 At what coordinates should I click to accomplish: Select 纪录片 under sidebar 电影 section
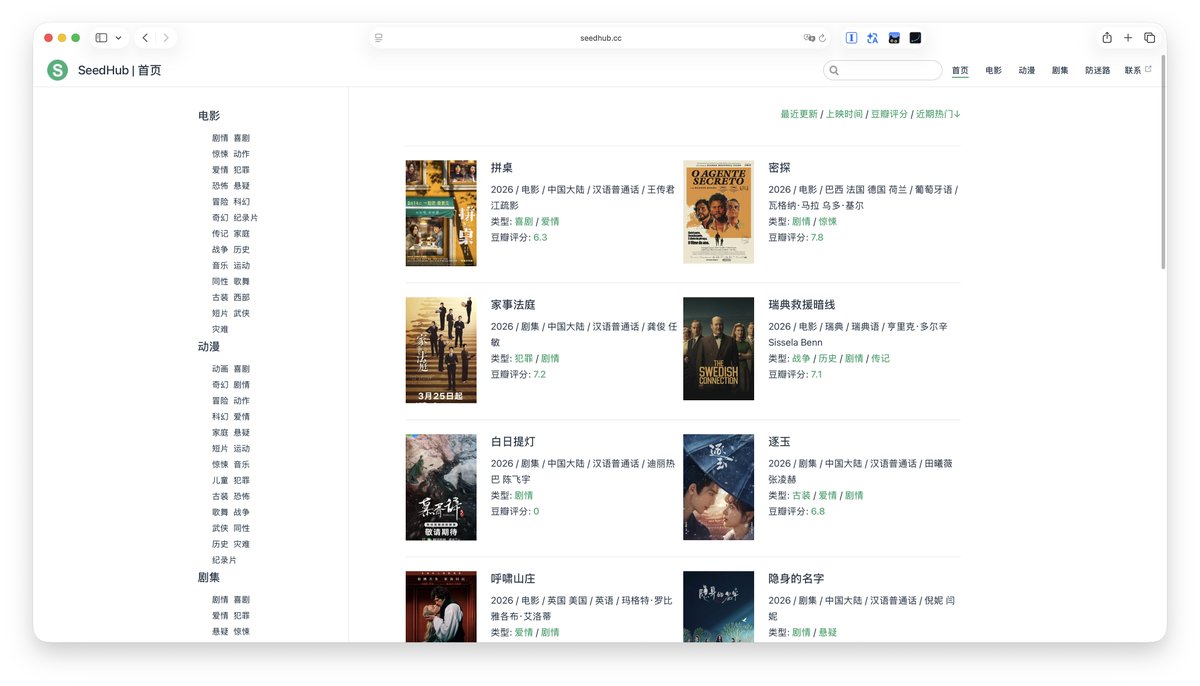coord(246,217)
